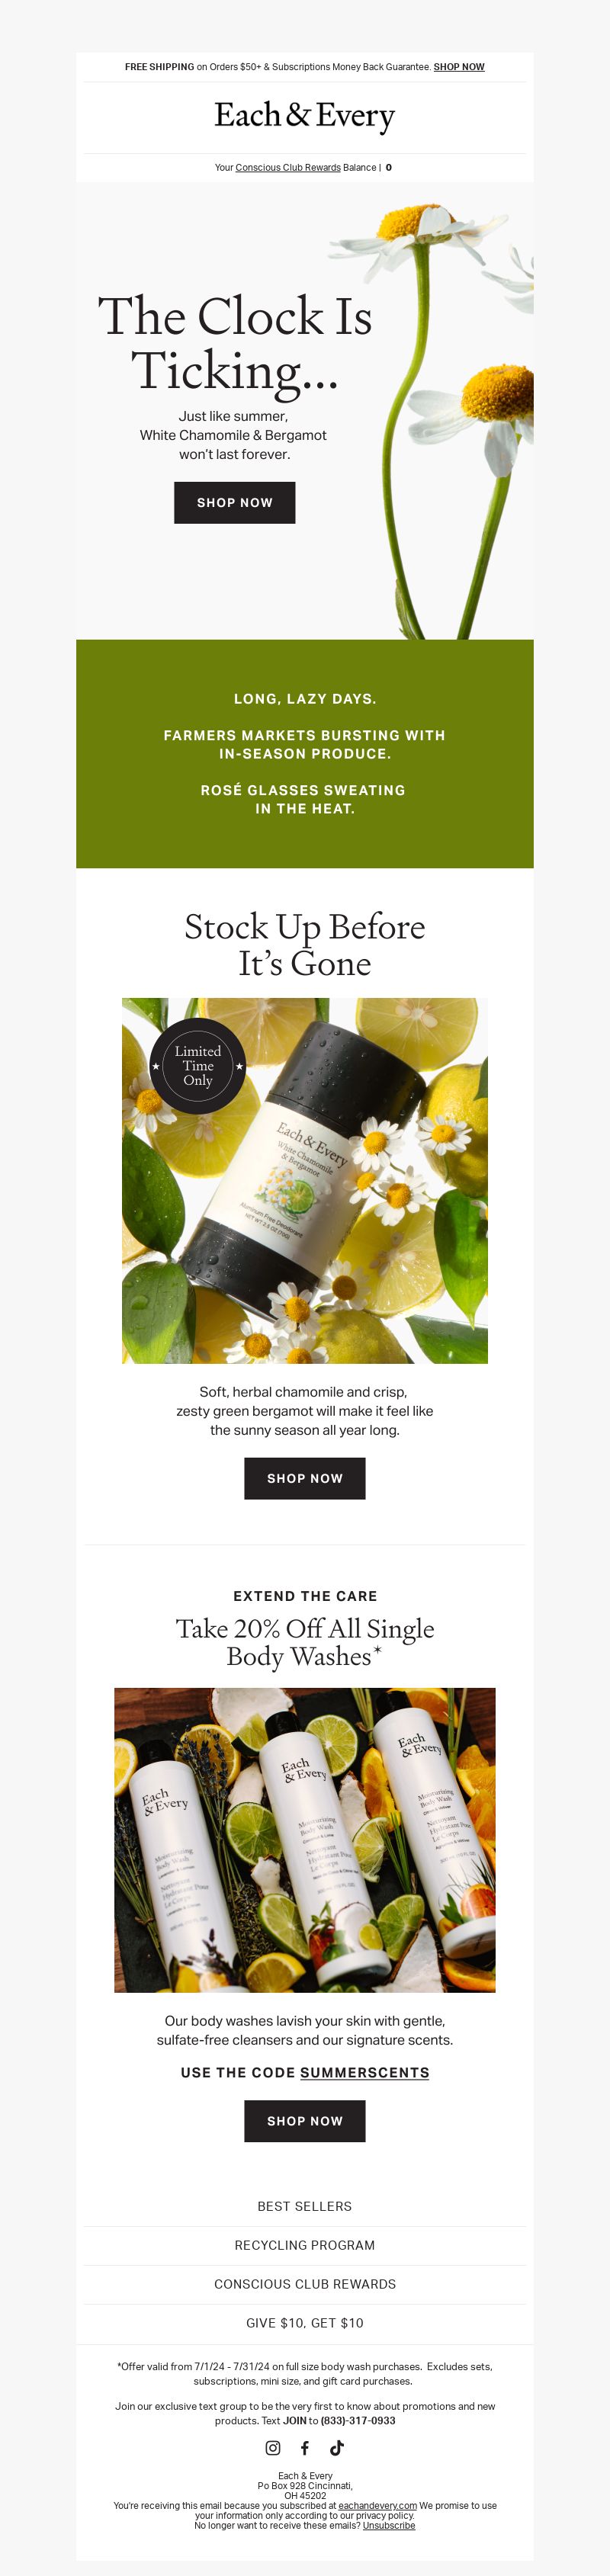The width and height of the screenshot is (610, 2576).
Task: Open the TikTok icon in footer
Action: coord(337,2448)
